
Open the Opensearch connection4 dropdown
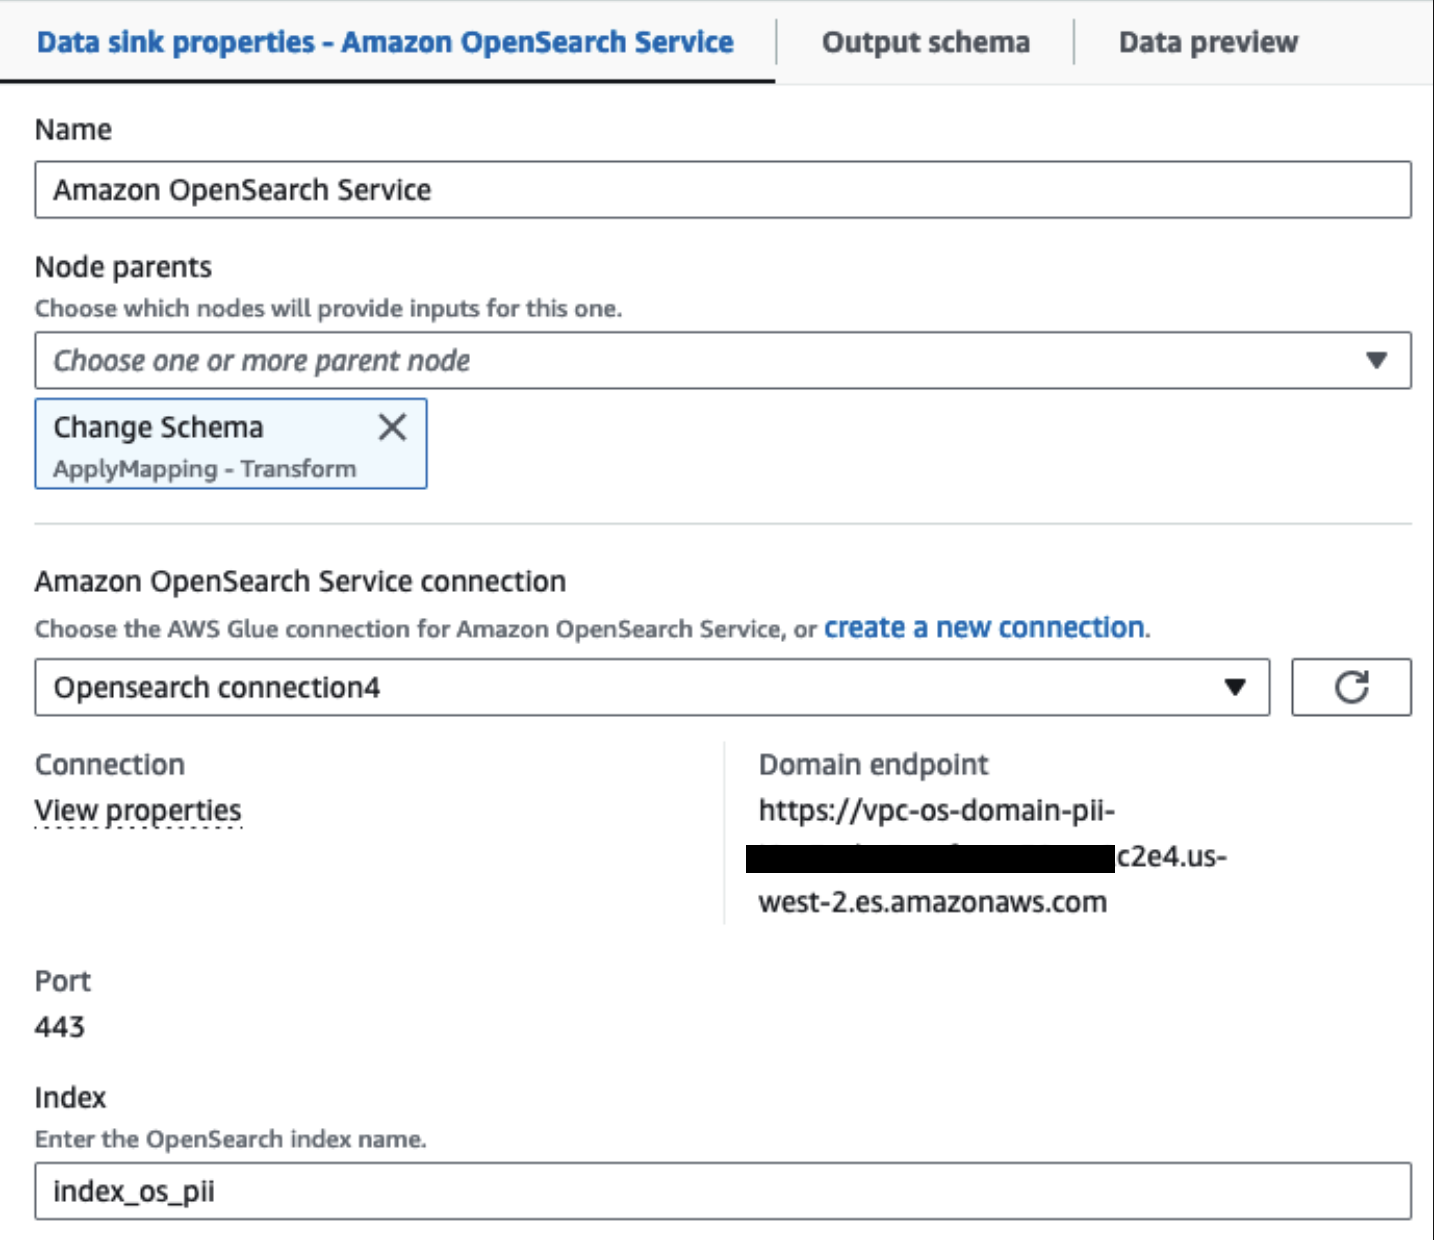[x=650, y=687]
